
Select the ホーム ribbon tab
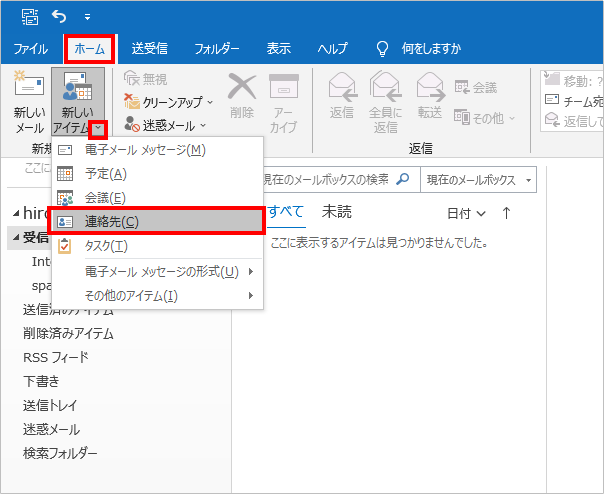(x=89, y=49)
